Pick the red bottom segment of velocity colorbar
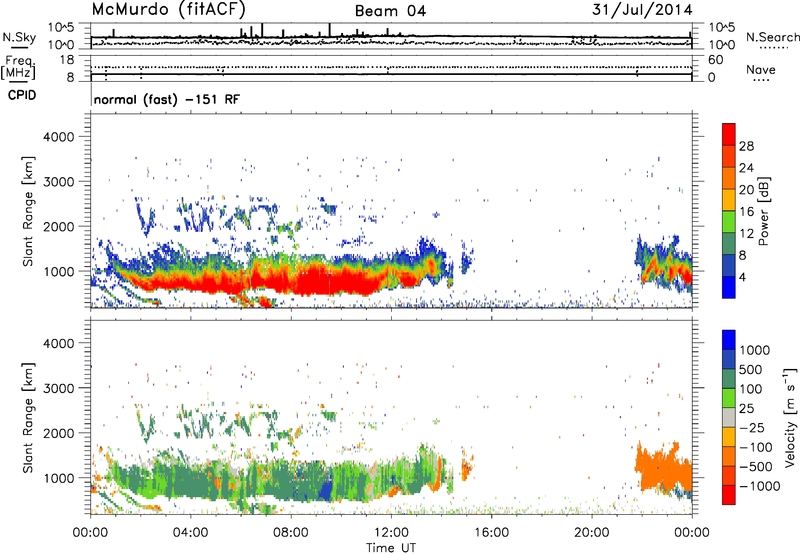This screenshot has width=800, height=554. click(729, 495)
